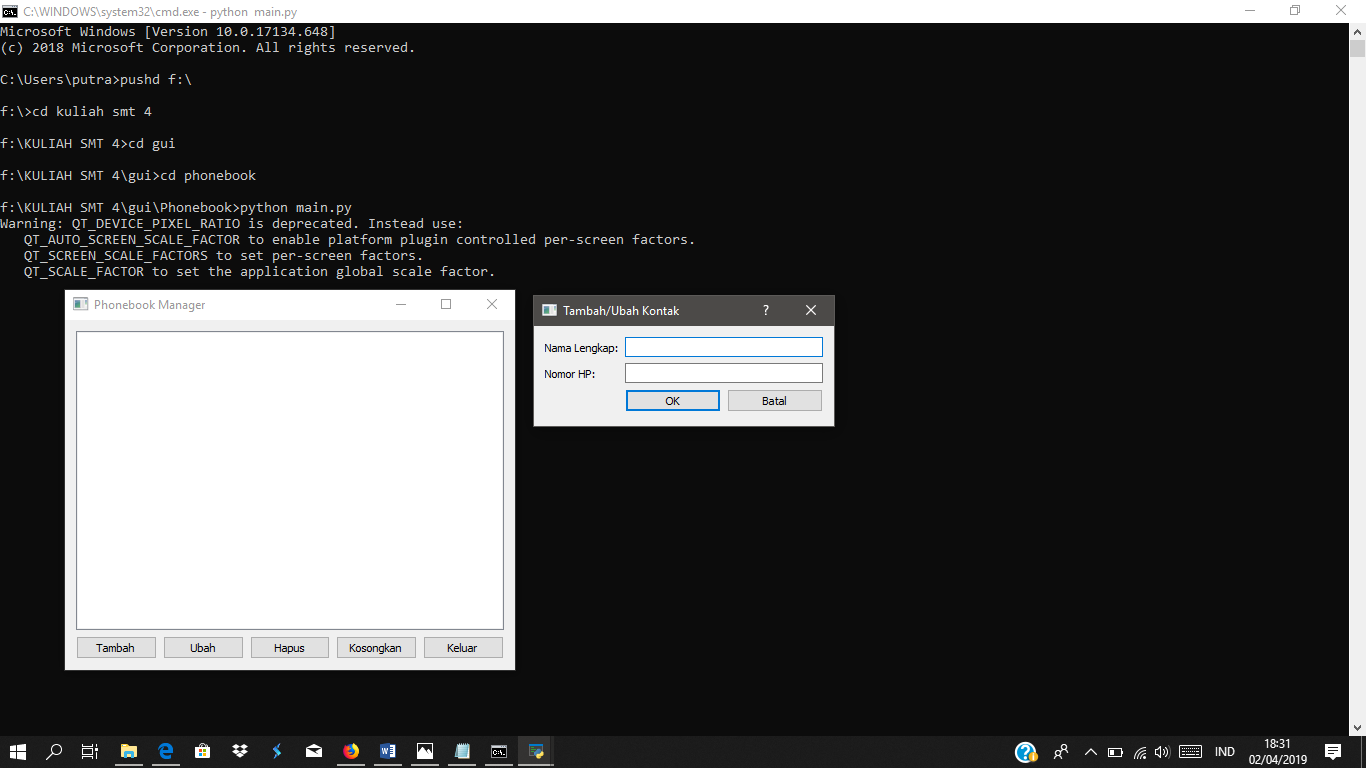This screenshot has width=1366, height=768.
Task: Open Sticky Notes from the taskbar
Action: (461, 751)
